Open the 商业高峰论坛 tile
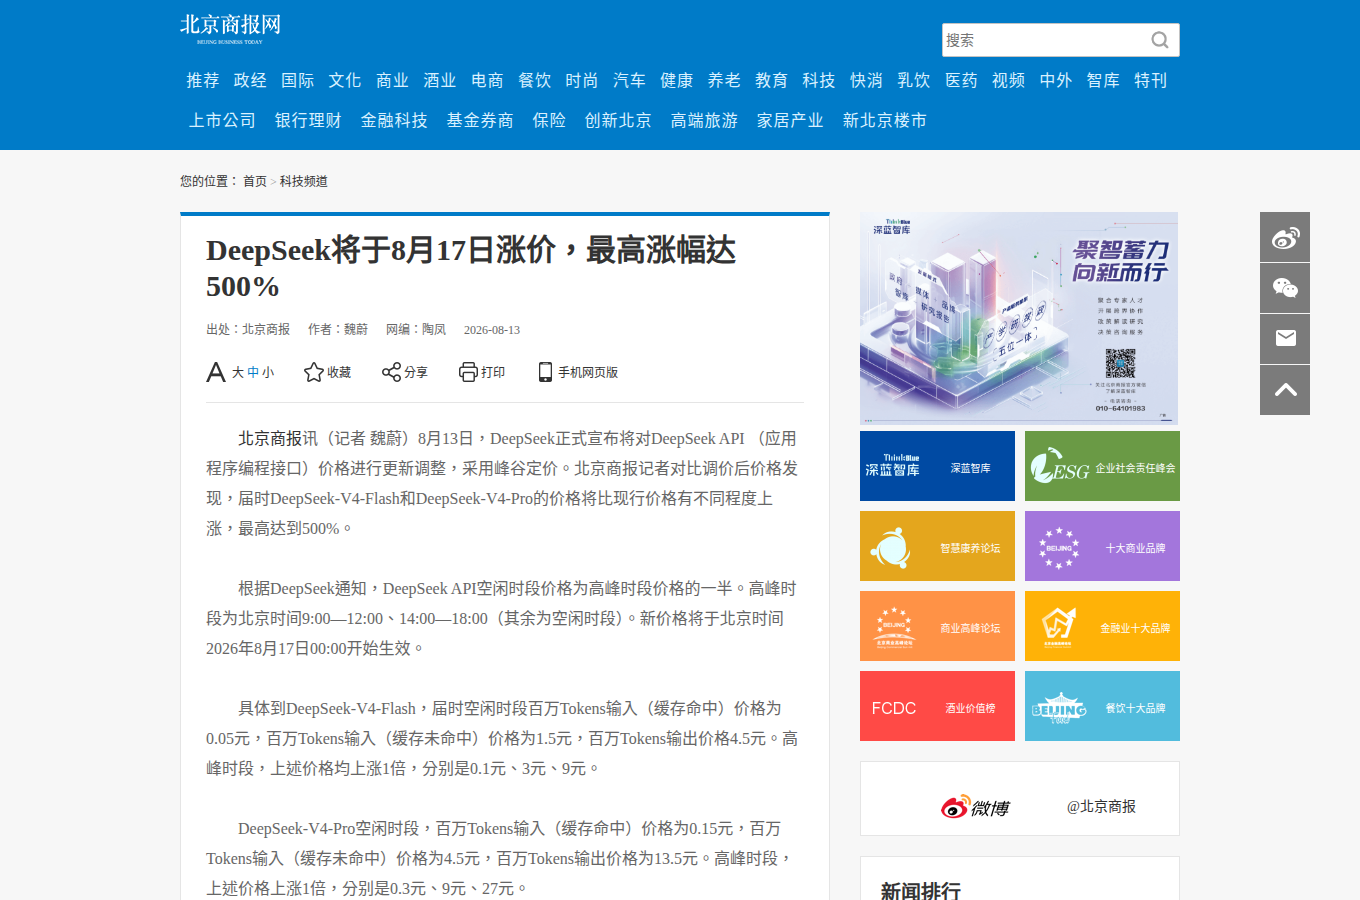 coord(937,626)
